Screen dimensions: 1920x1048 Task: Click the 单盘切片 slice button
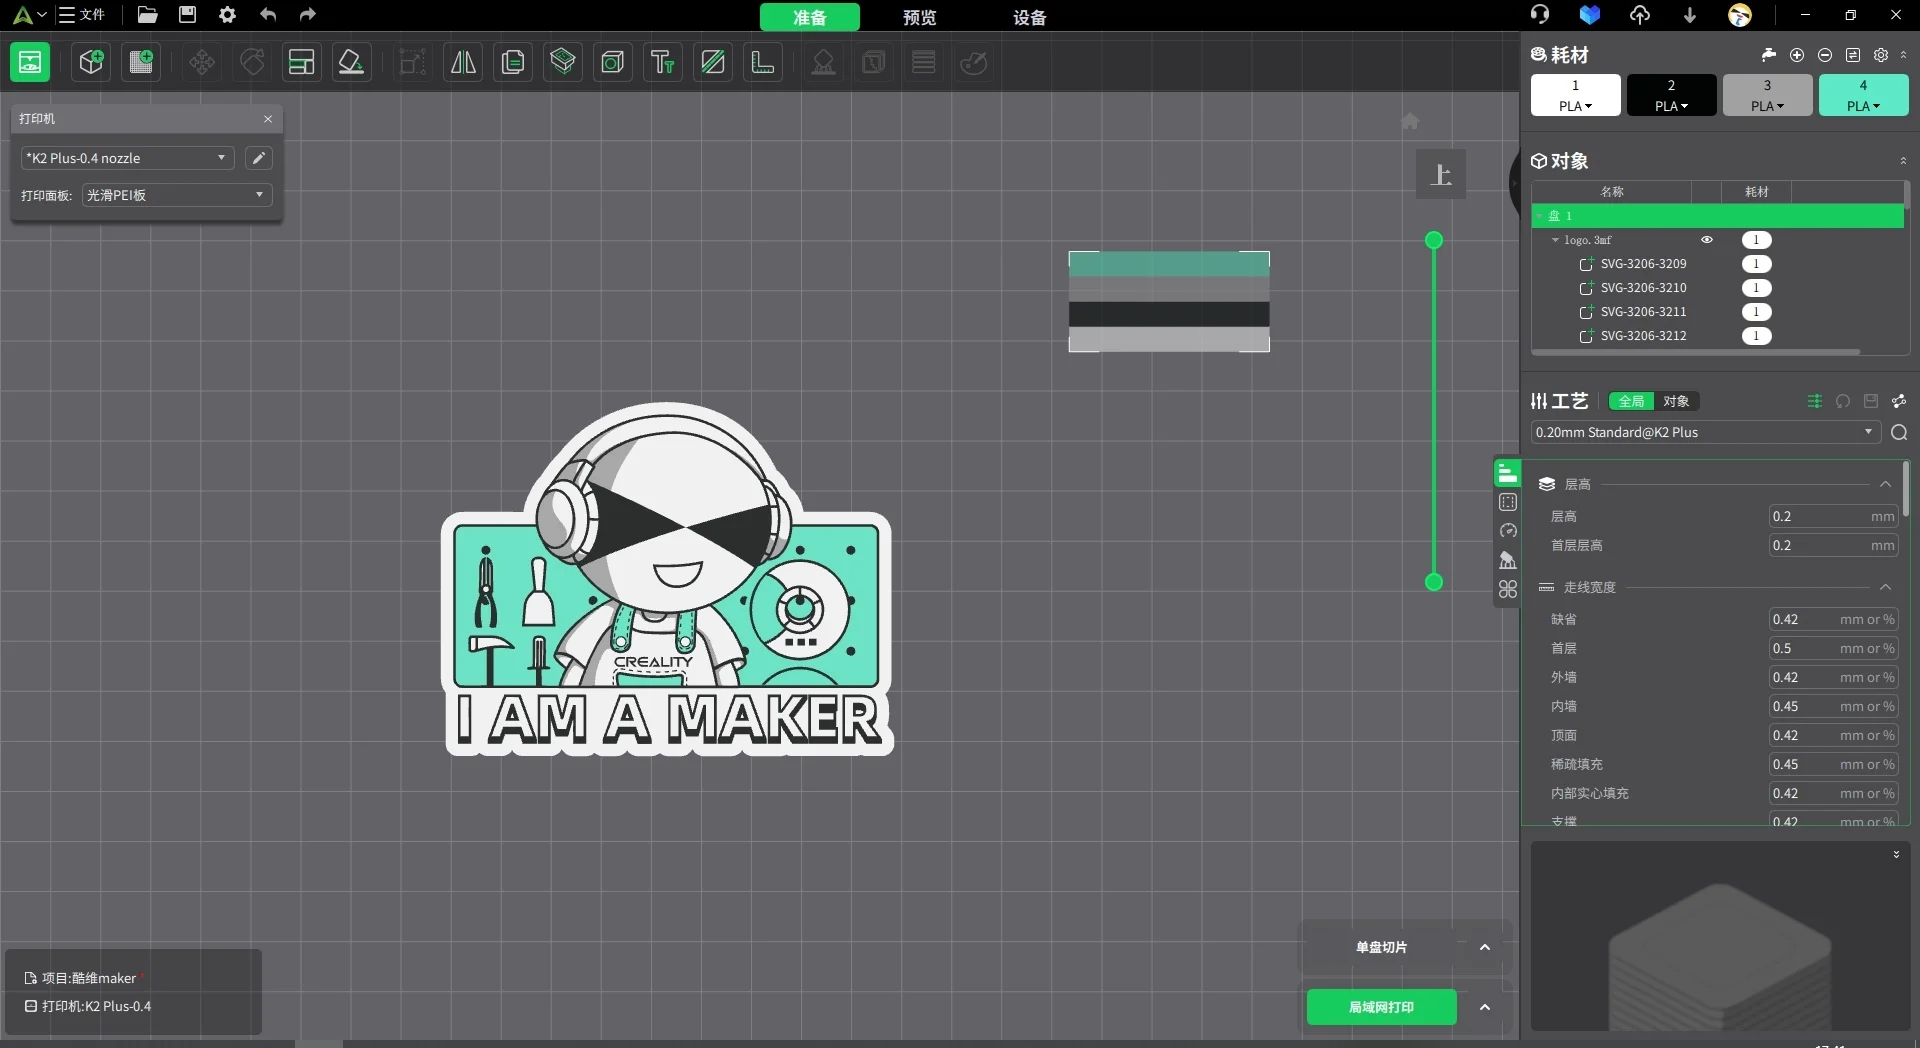click(x=1381, y=947)
